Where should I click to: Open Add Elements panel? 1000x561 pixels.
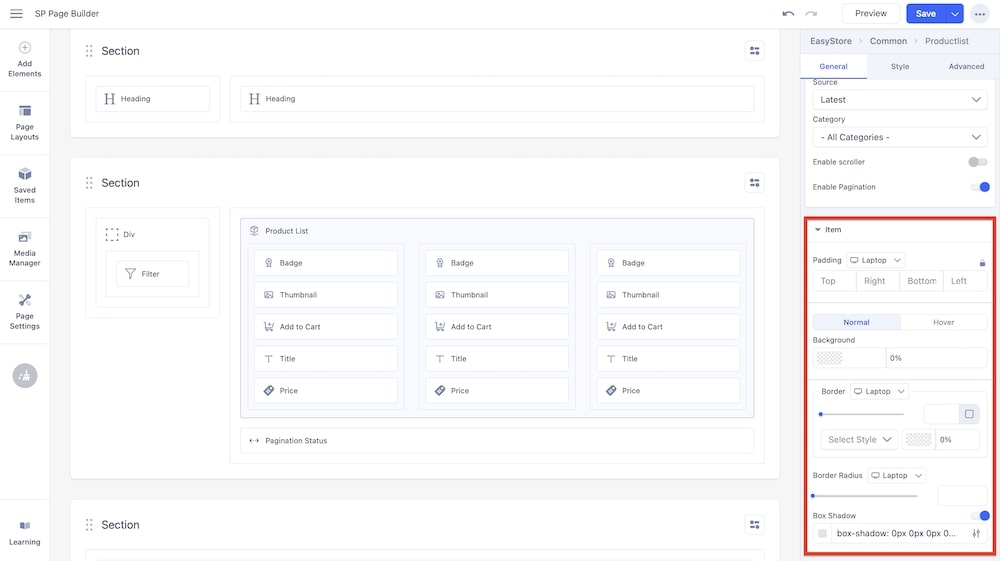tap(24, 60)
